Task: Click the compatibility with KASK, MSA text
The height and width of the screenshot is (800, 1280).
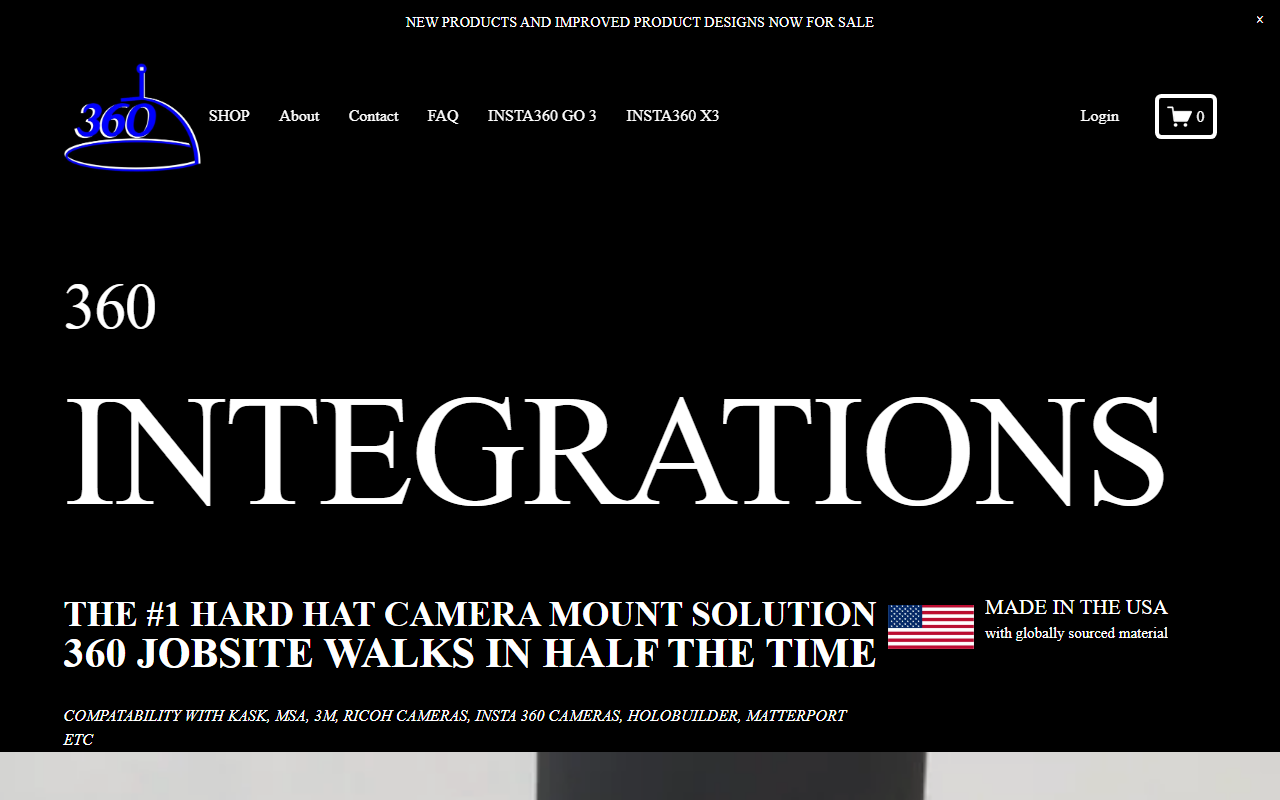Action: [455, 727]
